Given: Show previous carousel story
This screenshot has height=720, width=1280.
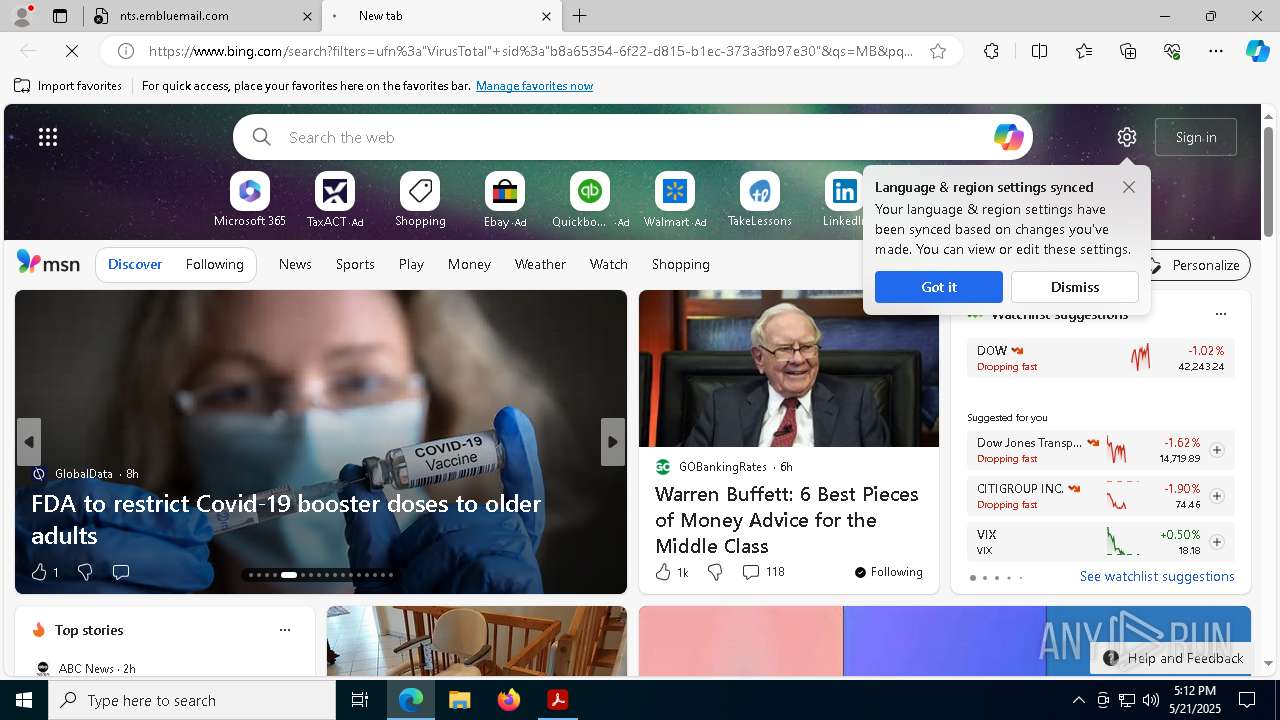Looking at the screenshot, I should (29, 442).
